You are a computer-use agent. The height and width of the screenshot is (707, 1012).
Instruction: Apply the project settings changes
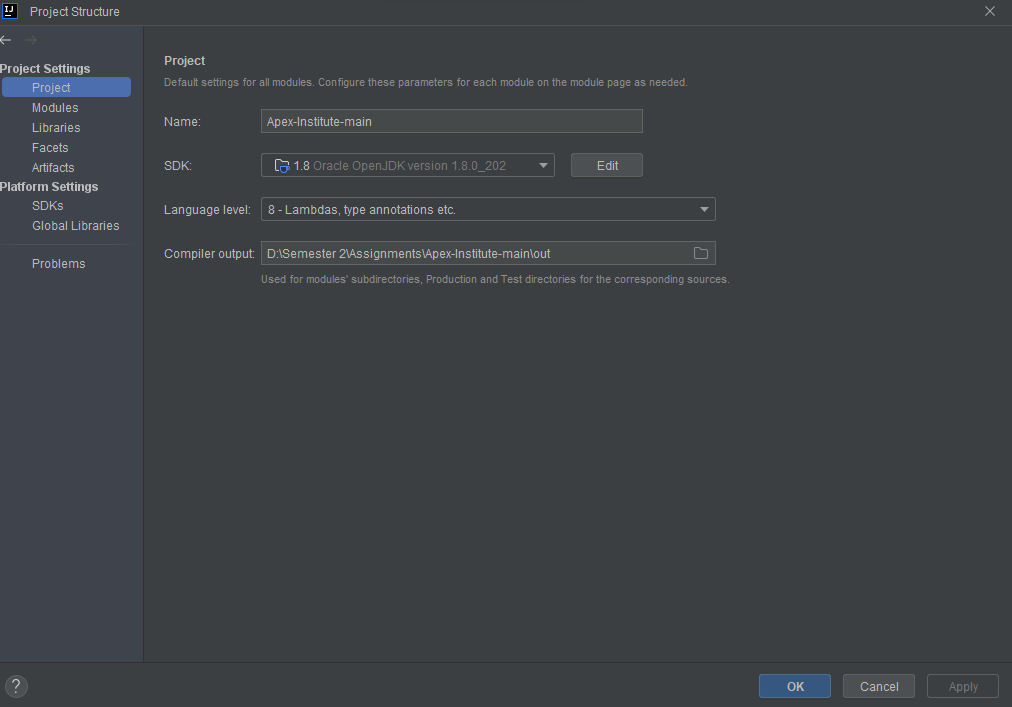[x=962, y=686]
